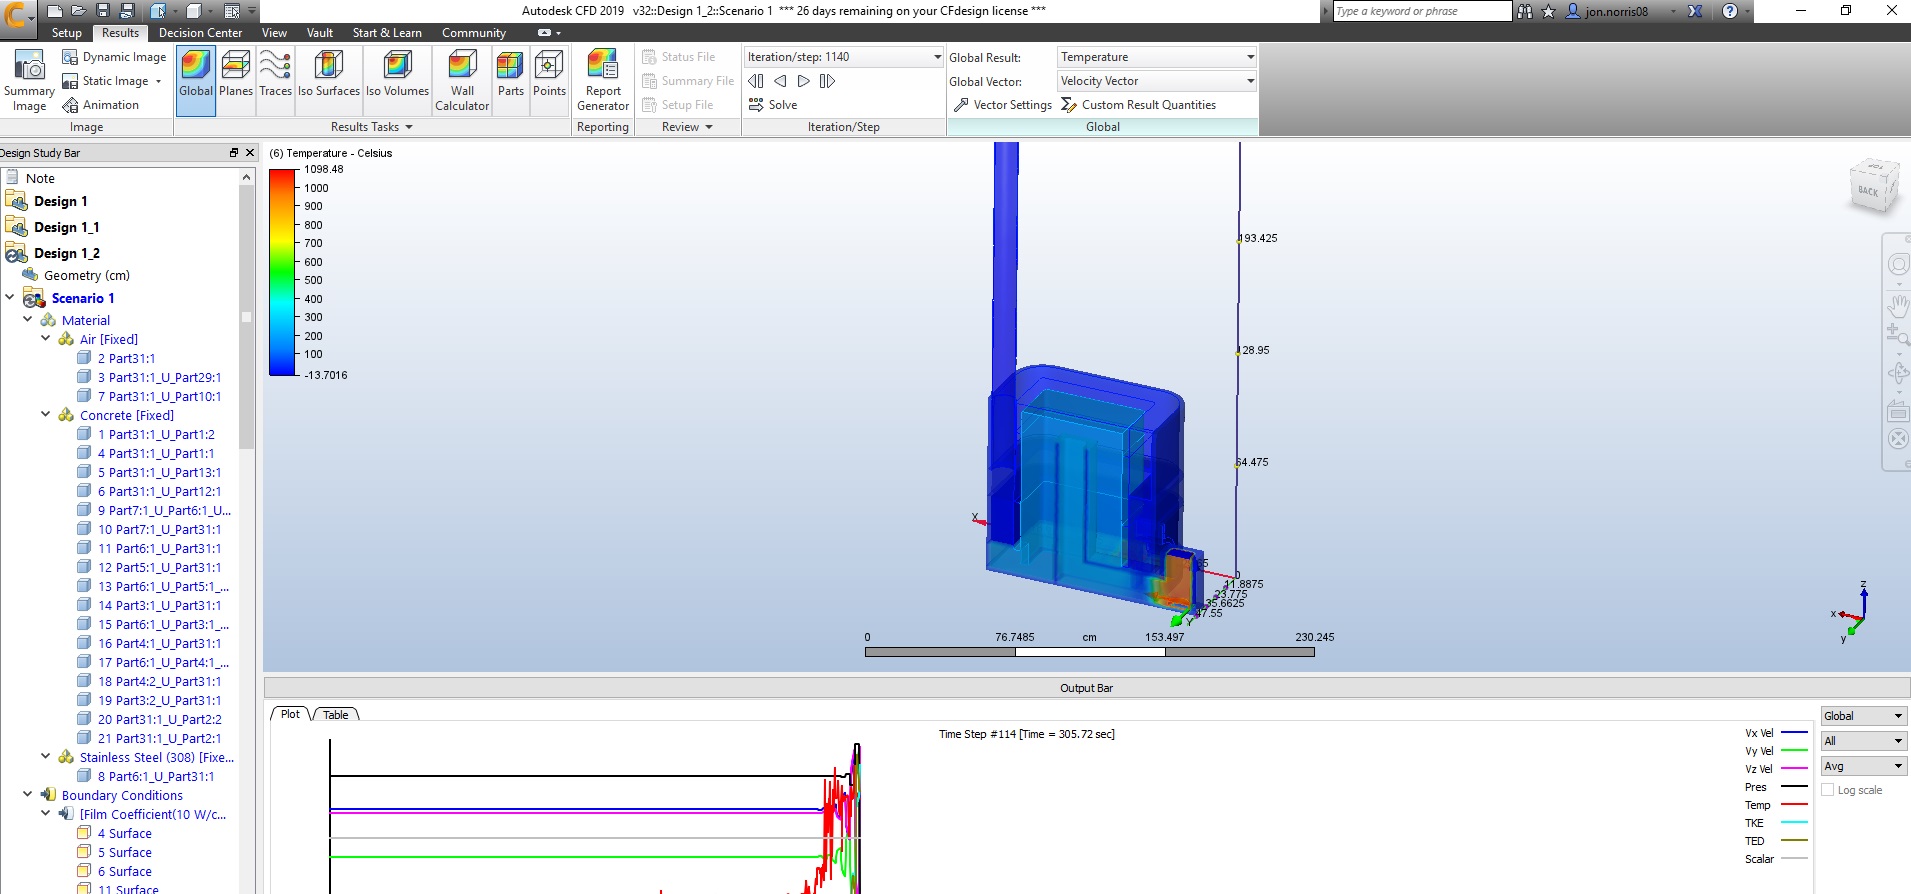Screen dimensions: 1911x894
Task: Open the Summary Image tool
Action: point(29,80)
